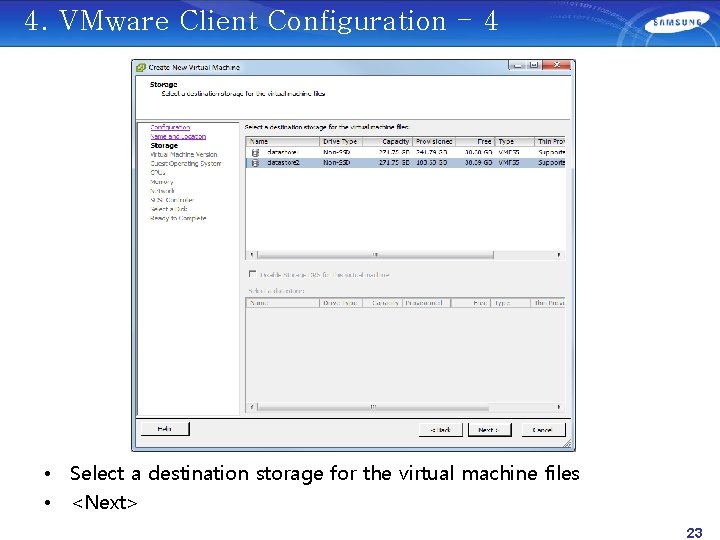Screen dimensions: 720x540
Task: Click the upper table's scroll right arrow
Action: pyautogui.click(x=559, y=254)
